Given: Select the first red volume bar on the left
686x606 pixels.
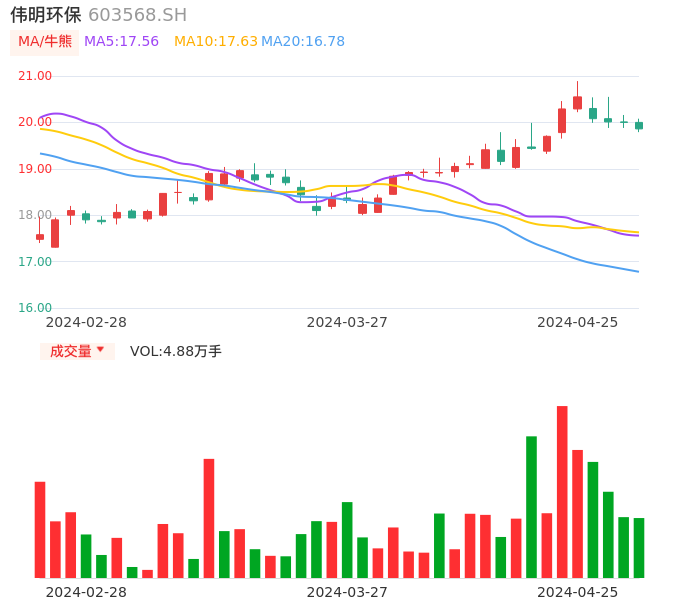Looking at the screenshot, I should coord(40,530).
